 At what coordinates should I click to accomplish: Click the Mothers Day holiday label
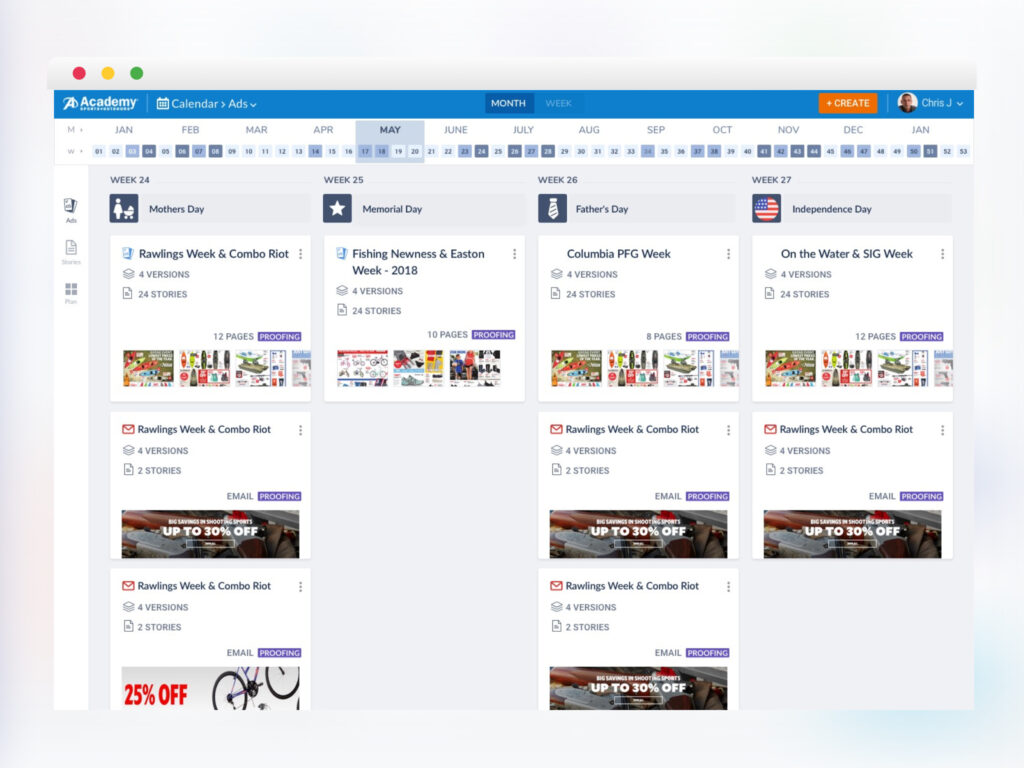tap(176, 209)
